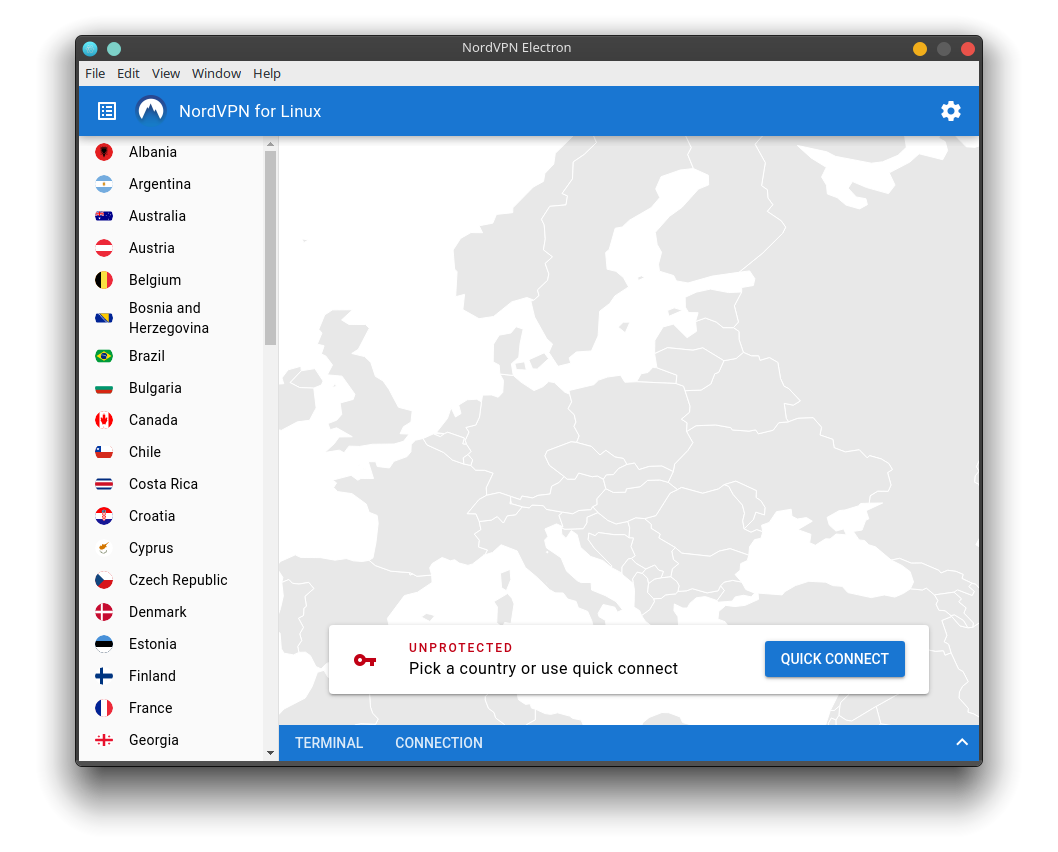Click the Denmark flag icon
Image resolution: width=1058 pixels, height=852 pixels.
104,612
